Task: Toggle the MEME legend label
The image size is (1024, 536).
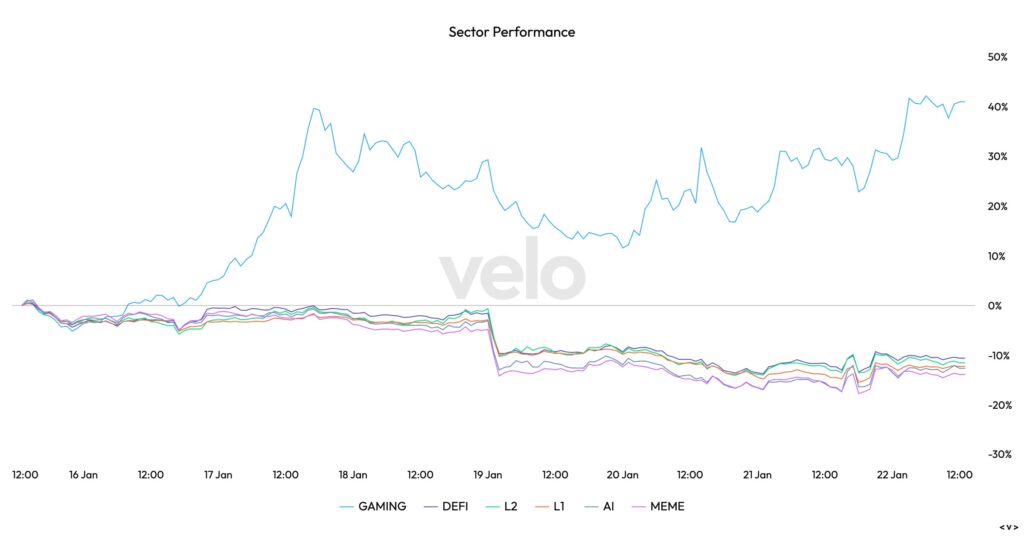Action: coord(667,506)
